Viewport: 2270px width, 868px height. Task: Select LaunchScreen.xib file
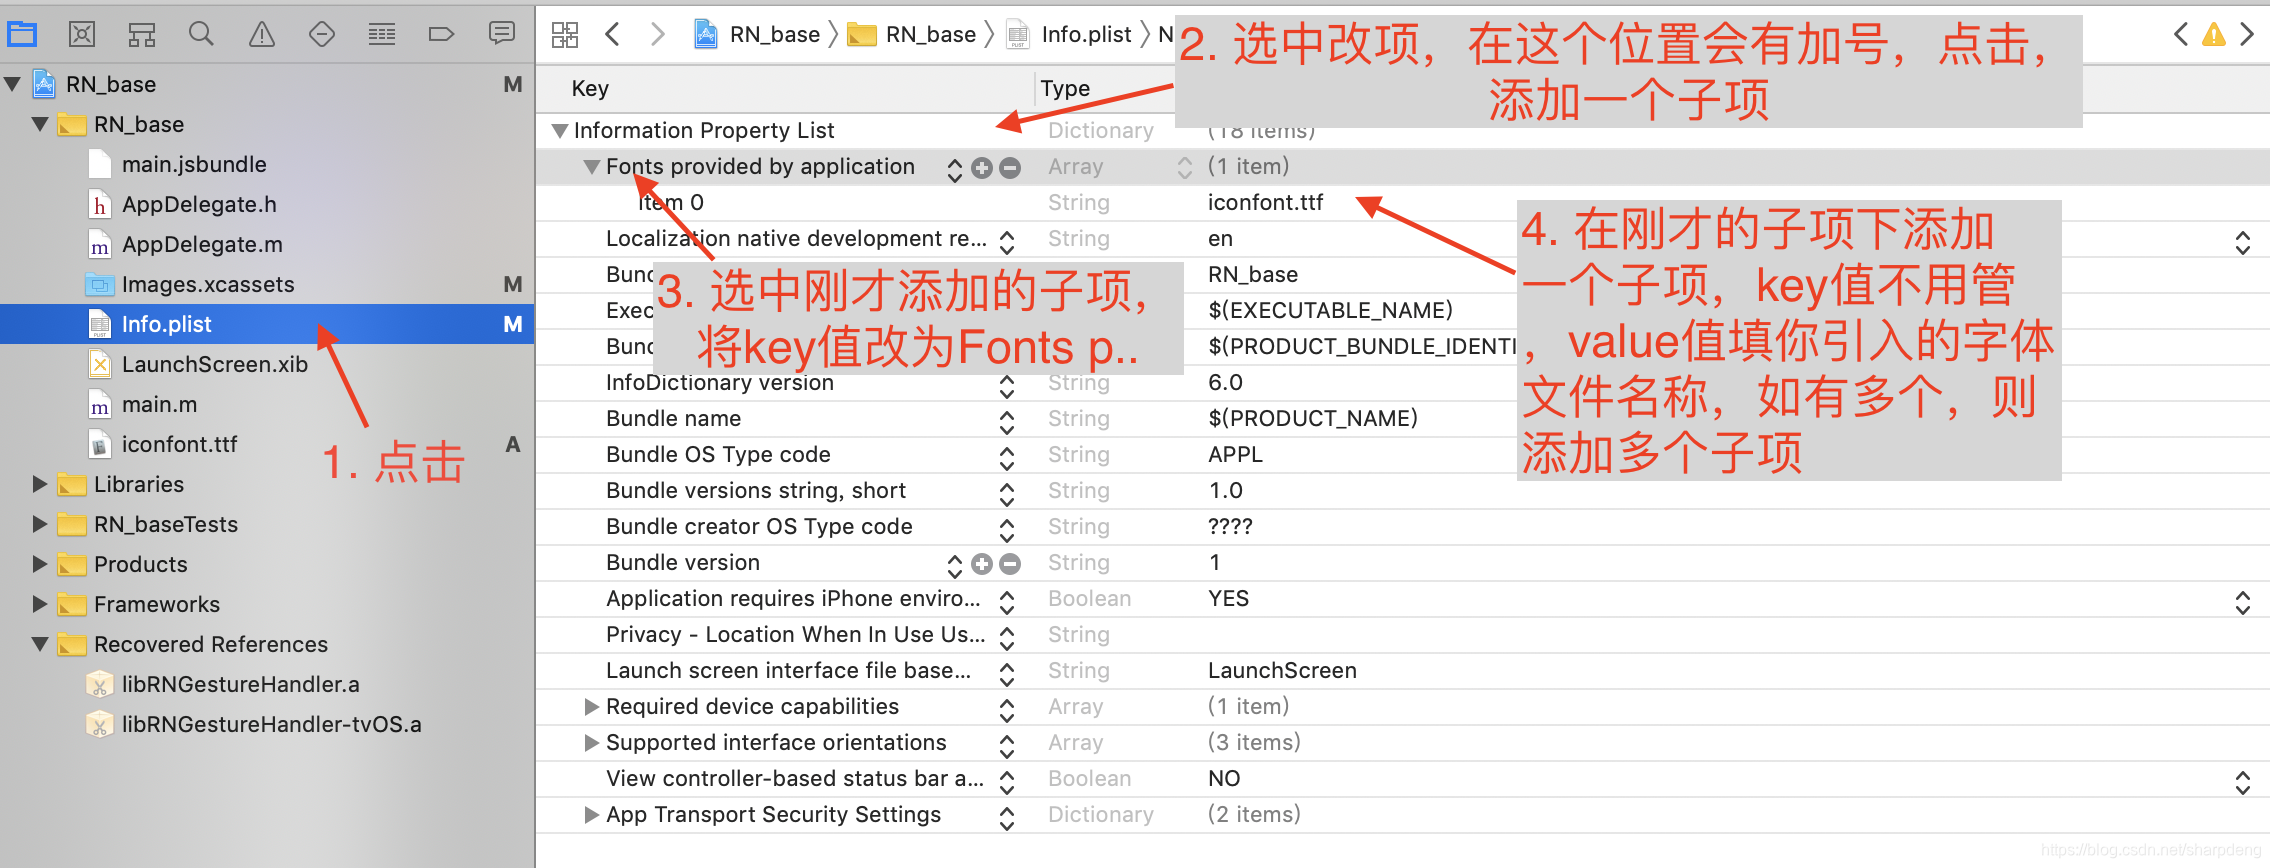(x=215, y=365)
